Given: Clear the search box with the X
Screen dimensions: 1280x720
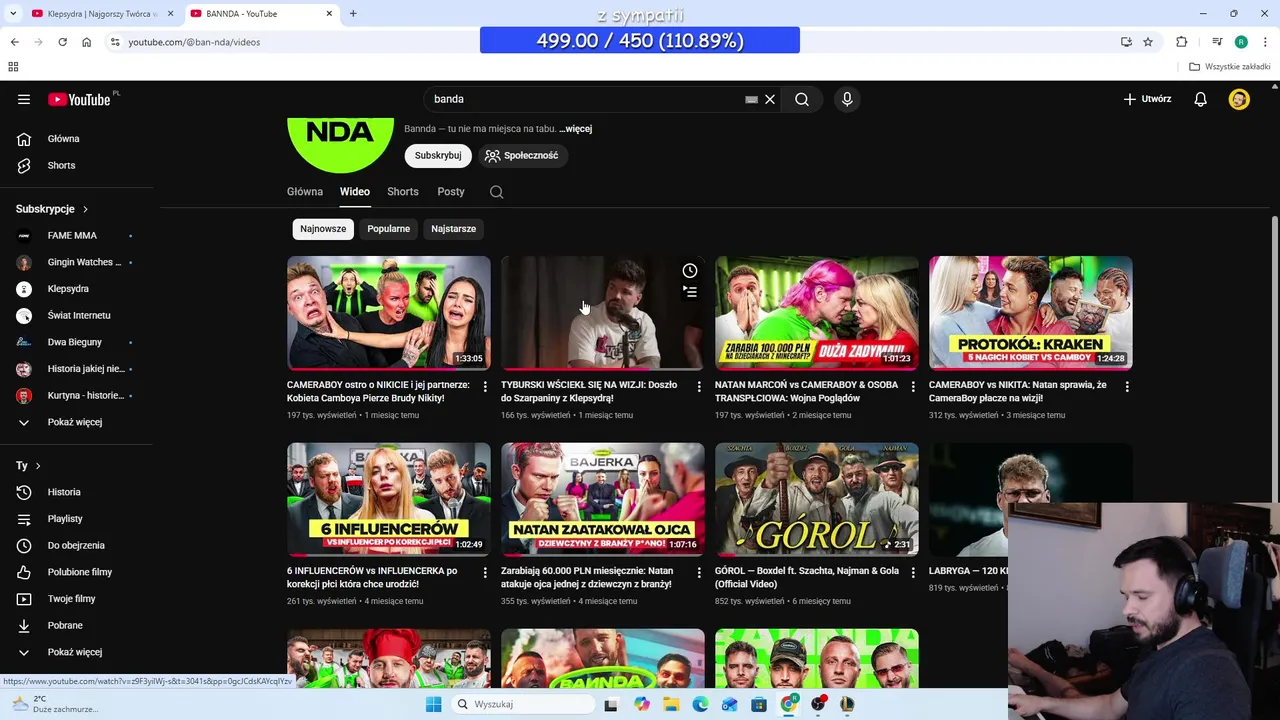Looking at the screenshot, I should (x=770, y=99).
